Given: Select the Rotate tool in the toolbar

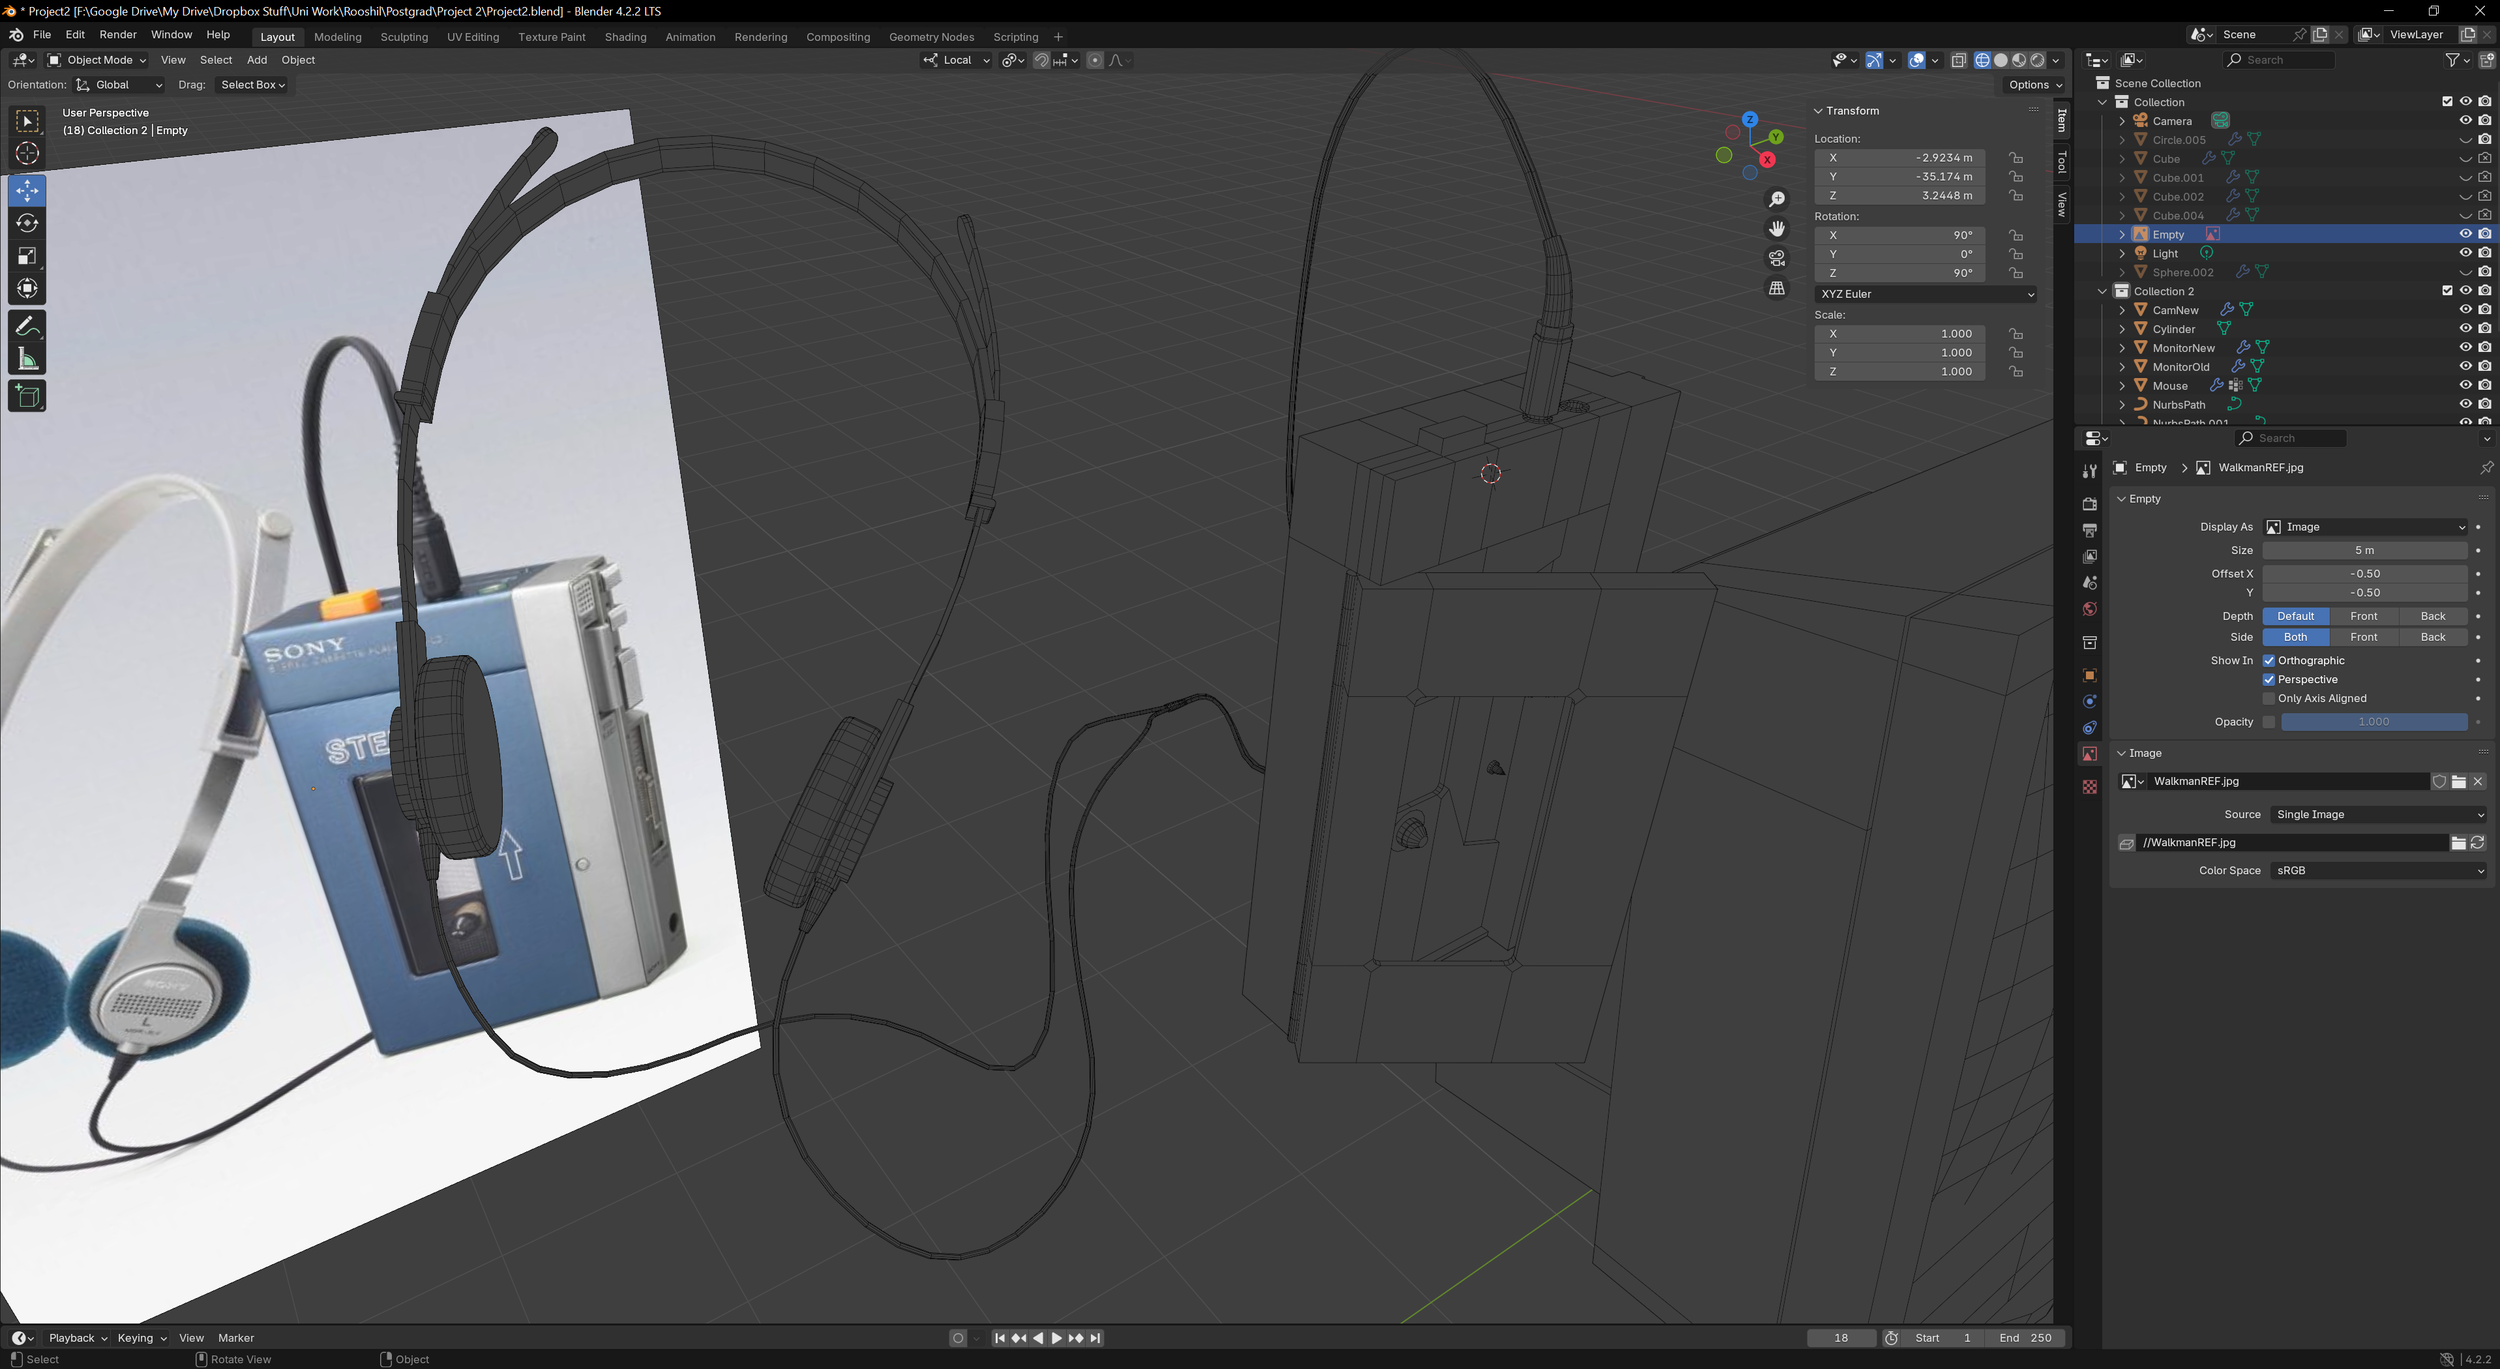Looking at the screenshot, I should pos(26,223).
